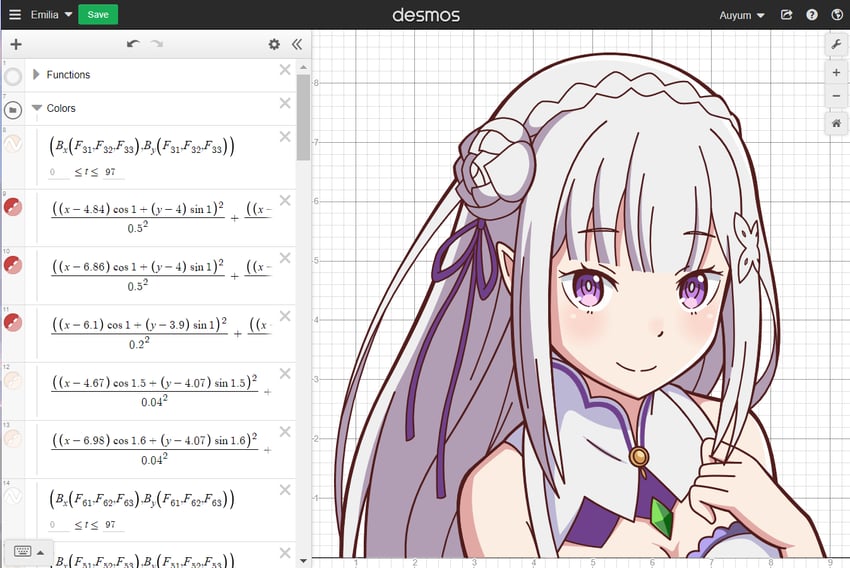Toggle red swatch of x−6.86 ellipse

click(13, 264)
